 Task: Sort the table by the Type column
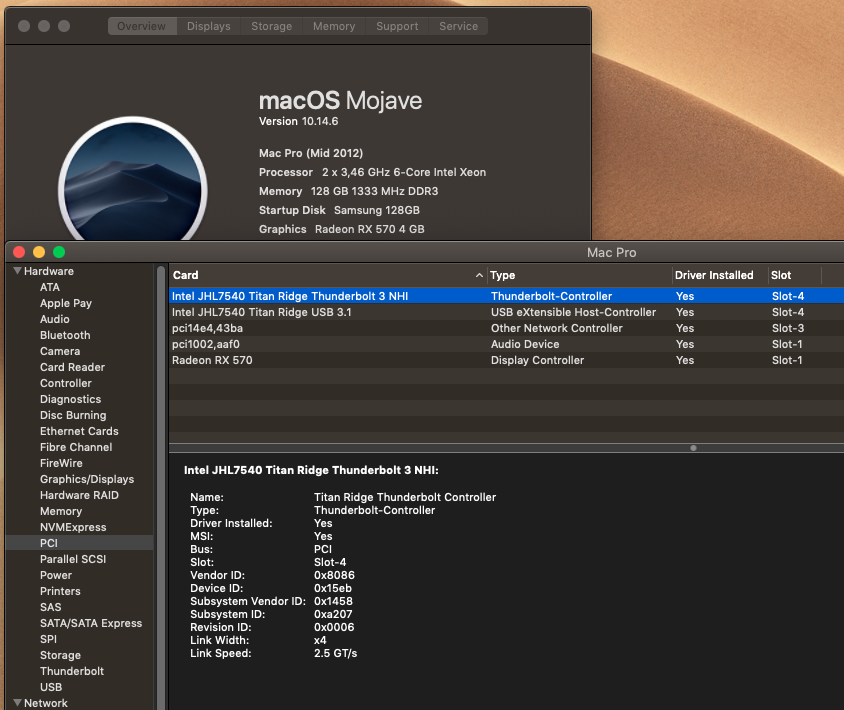[x=579, y=275]
